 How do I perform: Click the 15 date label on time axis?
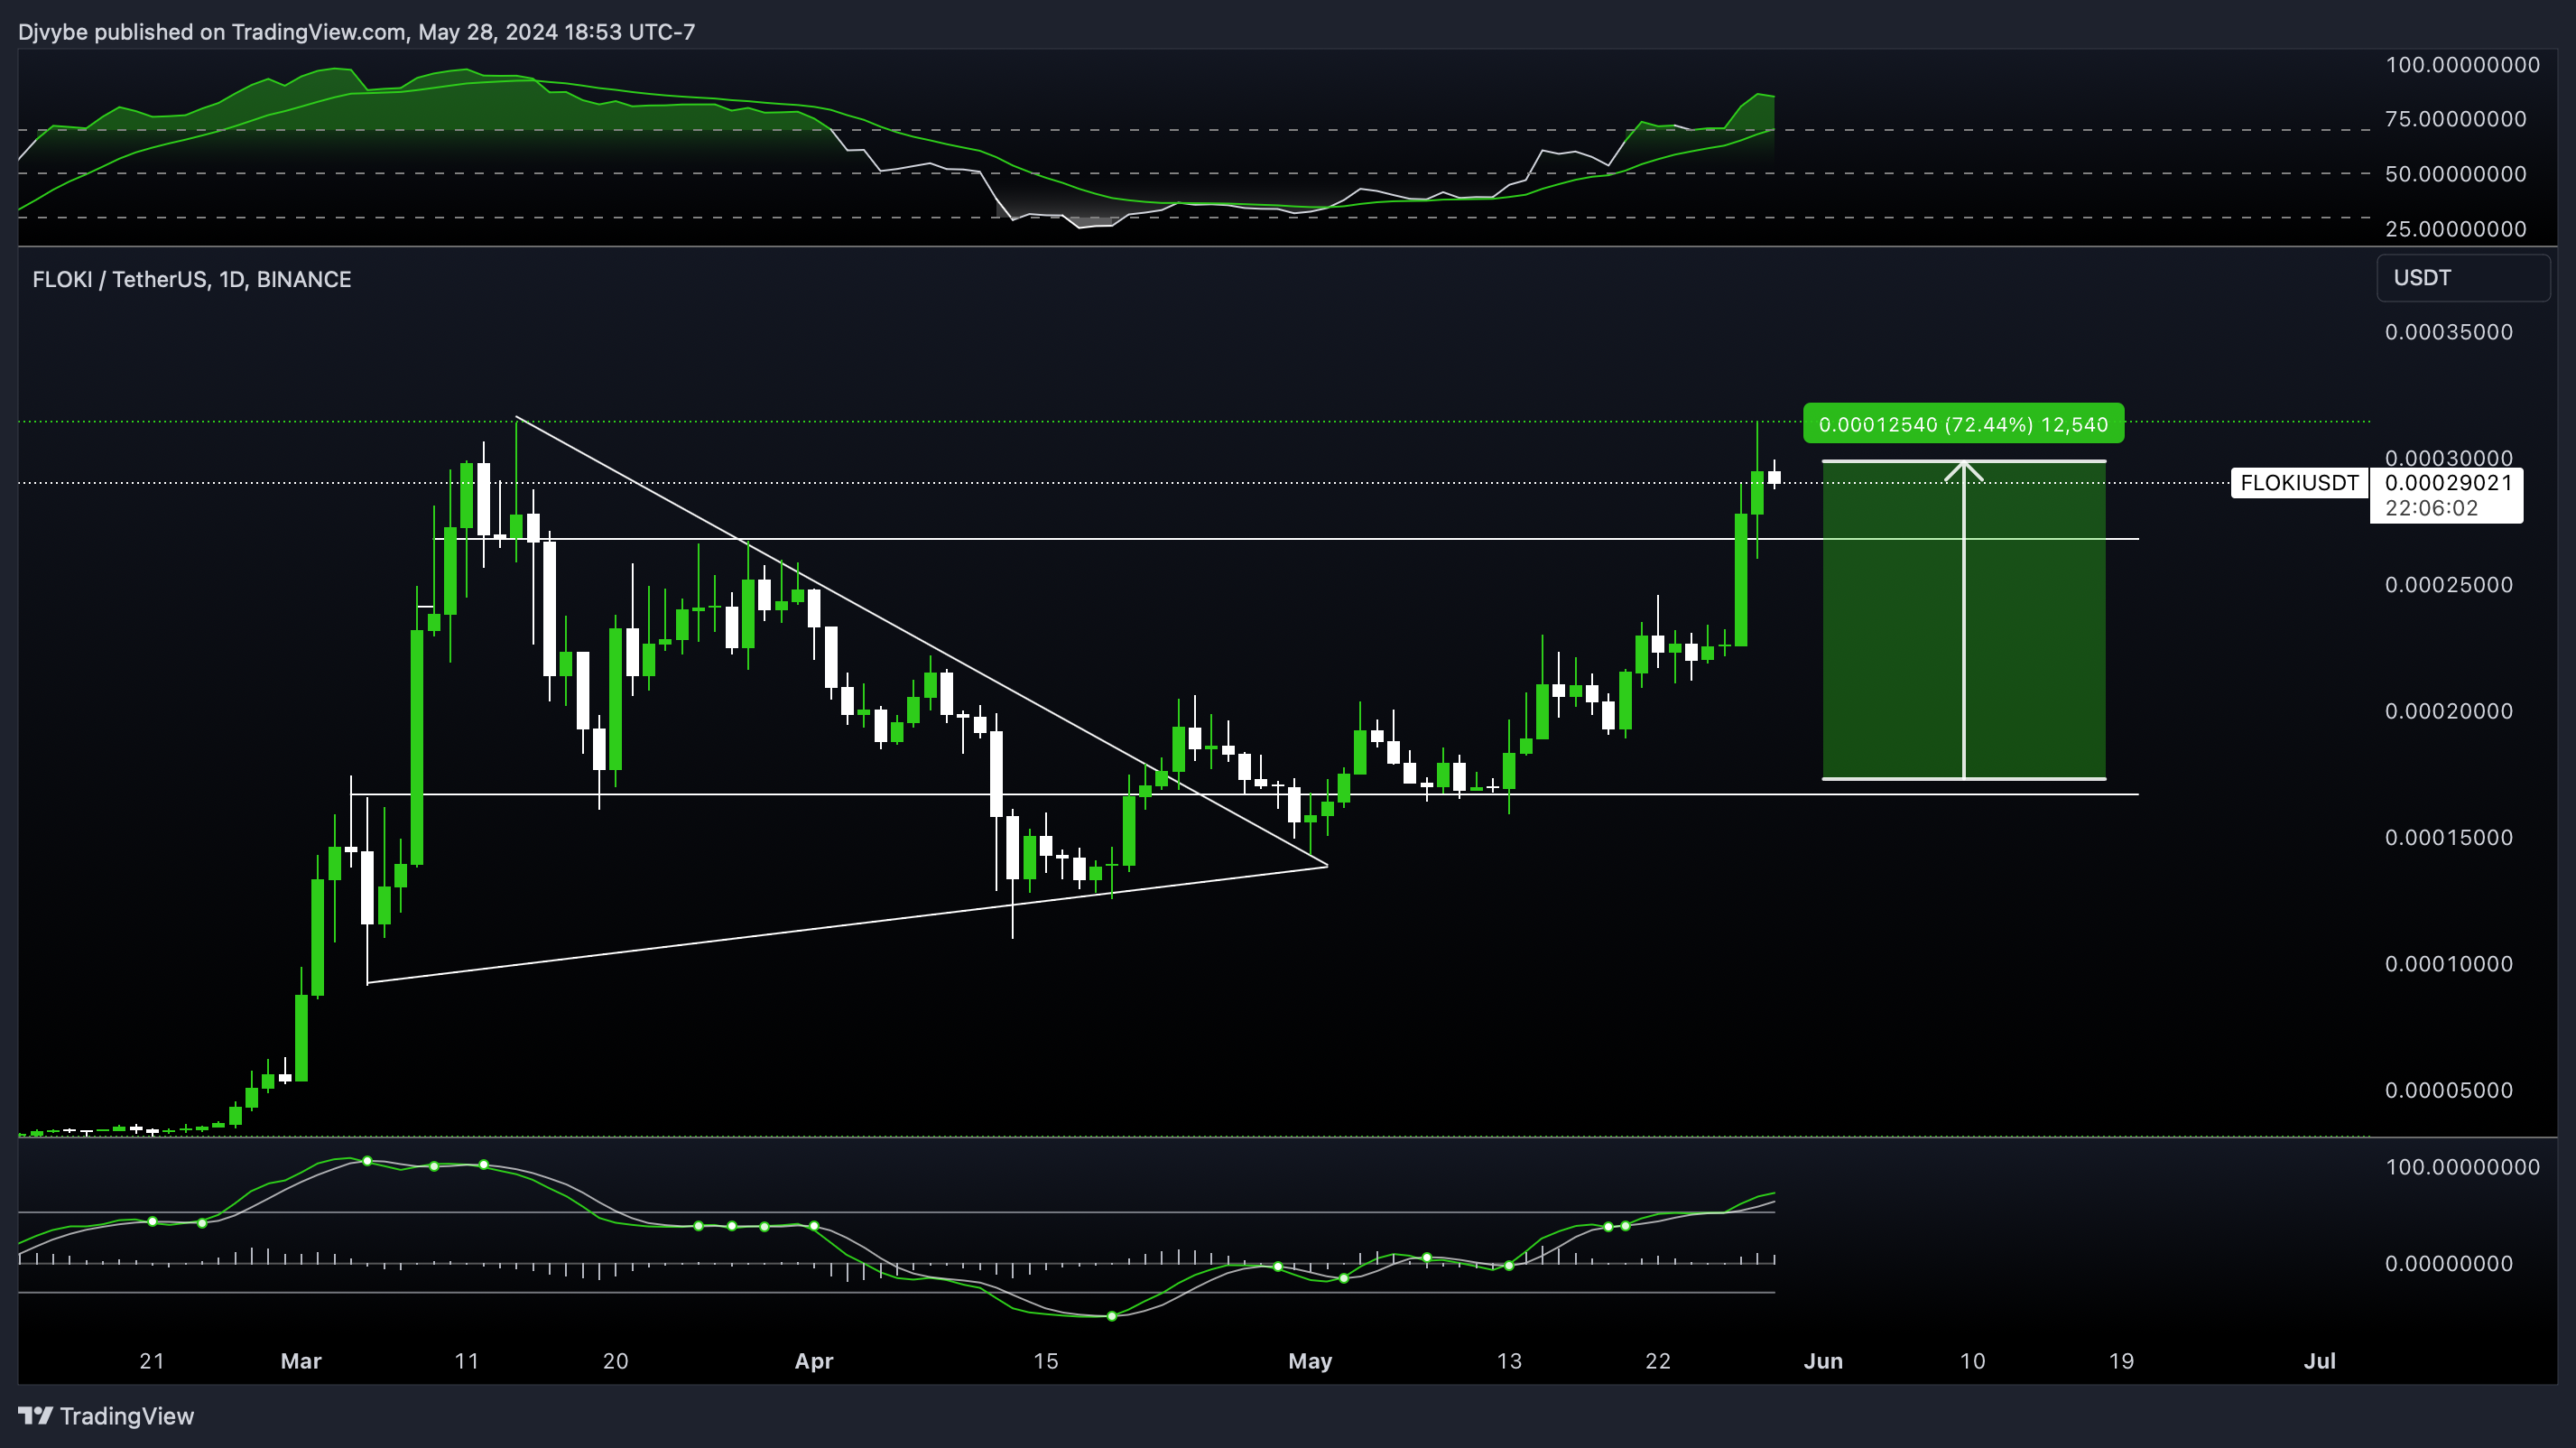(1046, 1361)
